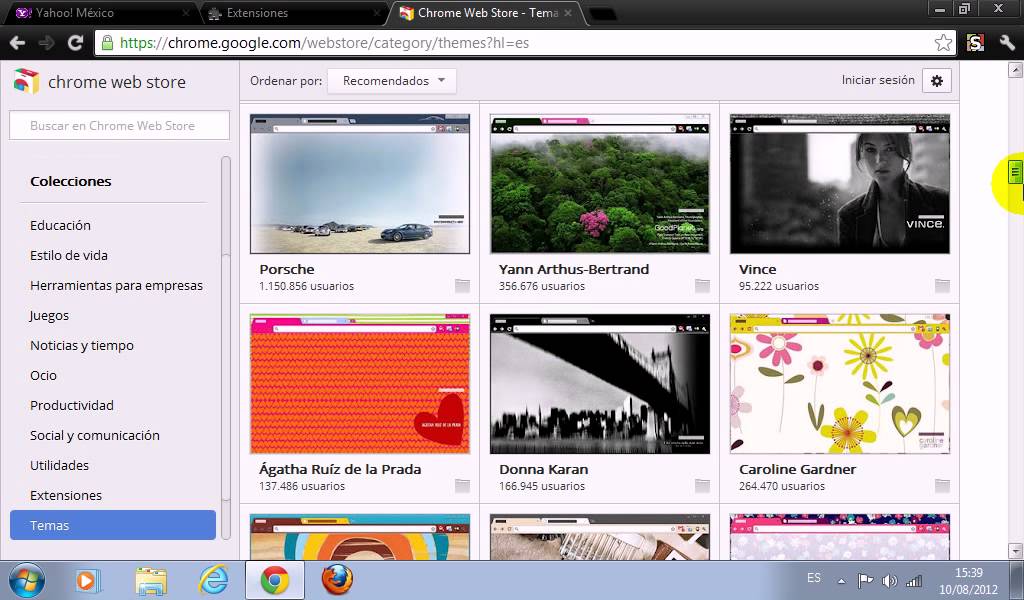1024x600 pixels.
Task: Click the Caroline Gardner theme title
Action: point(797,469)
